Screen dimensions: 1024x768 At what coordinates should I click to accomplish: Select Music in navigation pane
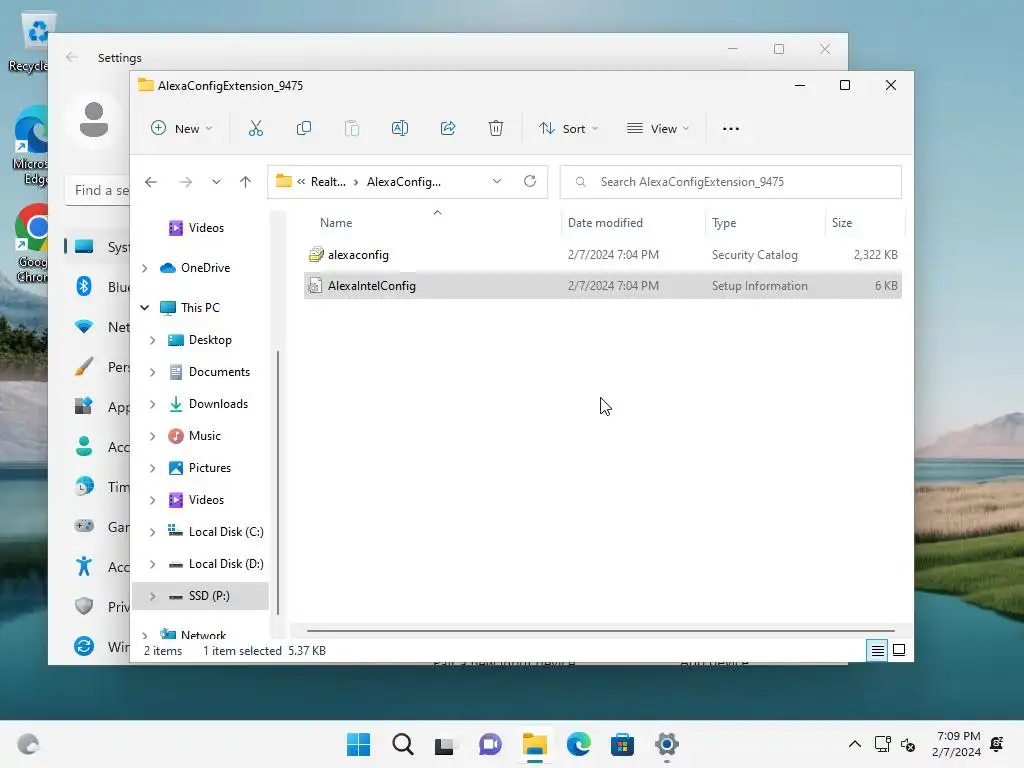click(204, 436)
